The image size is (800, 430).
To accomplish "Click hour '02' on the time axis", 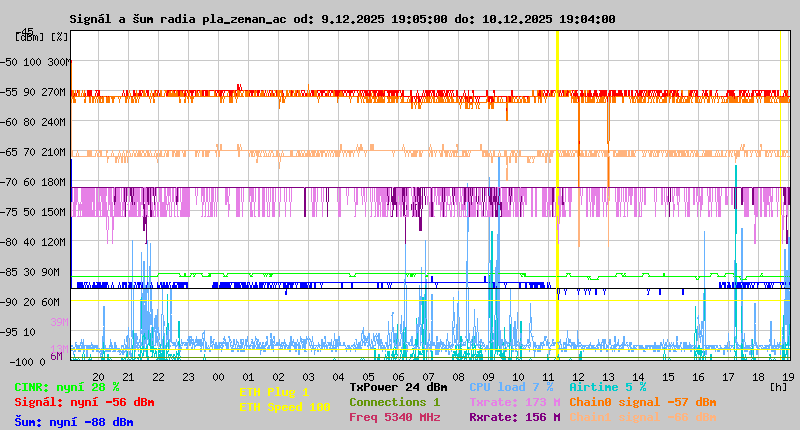I will 278,377.
